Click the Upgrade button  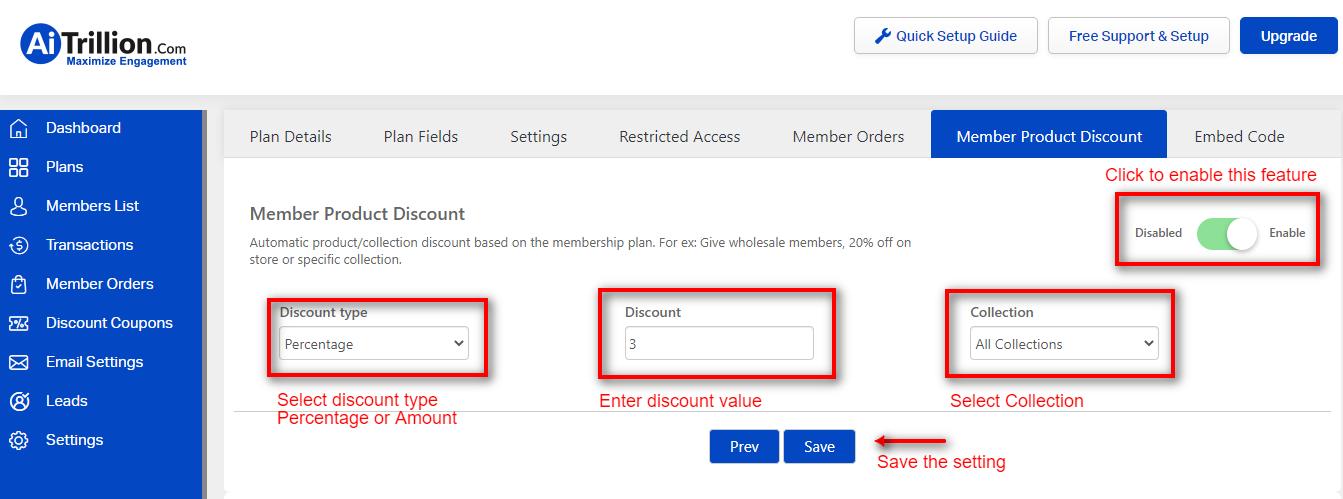point(1288,36)
